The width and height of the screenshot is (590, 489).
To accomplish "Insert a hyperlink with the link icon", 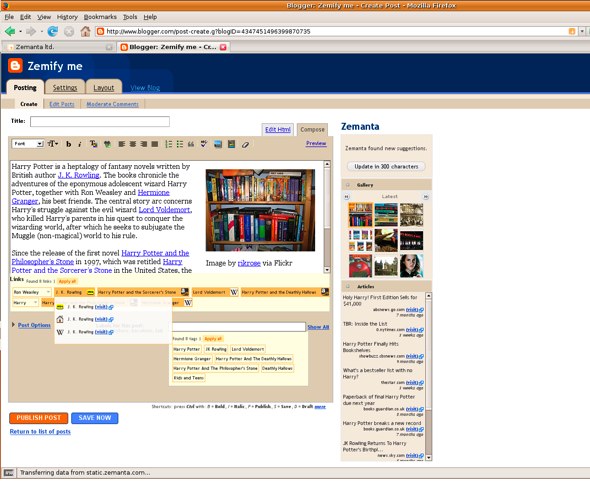I will [x=107, y=144].
